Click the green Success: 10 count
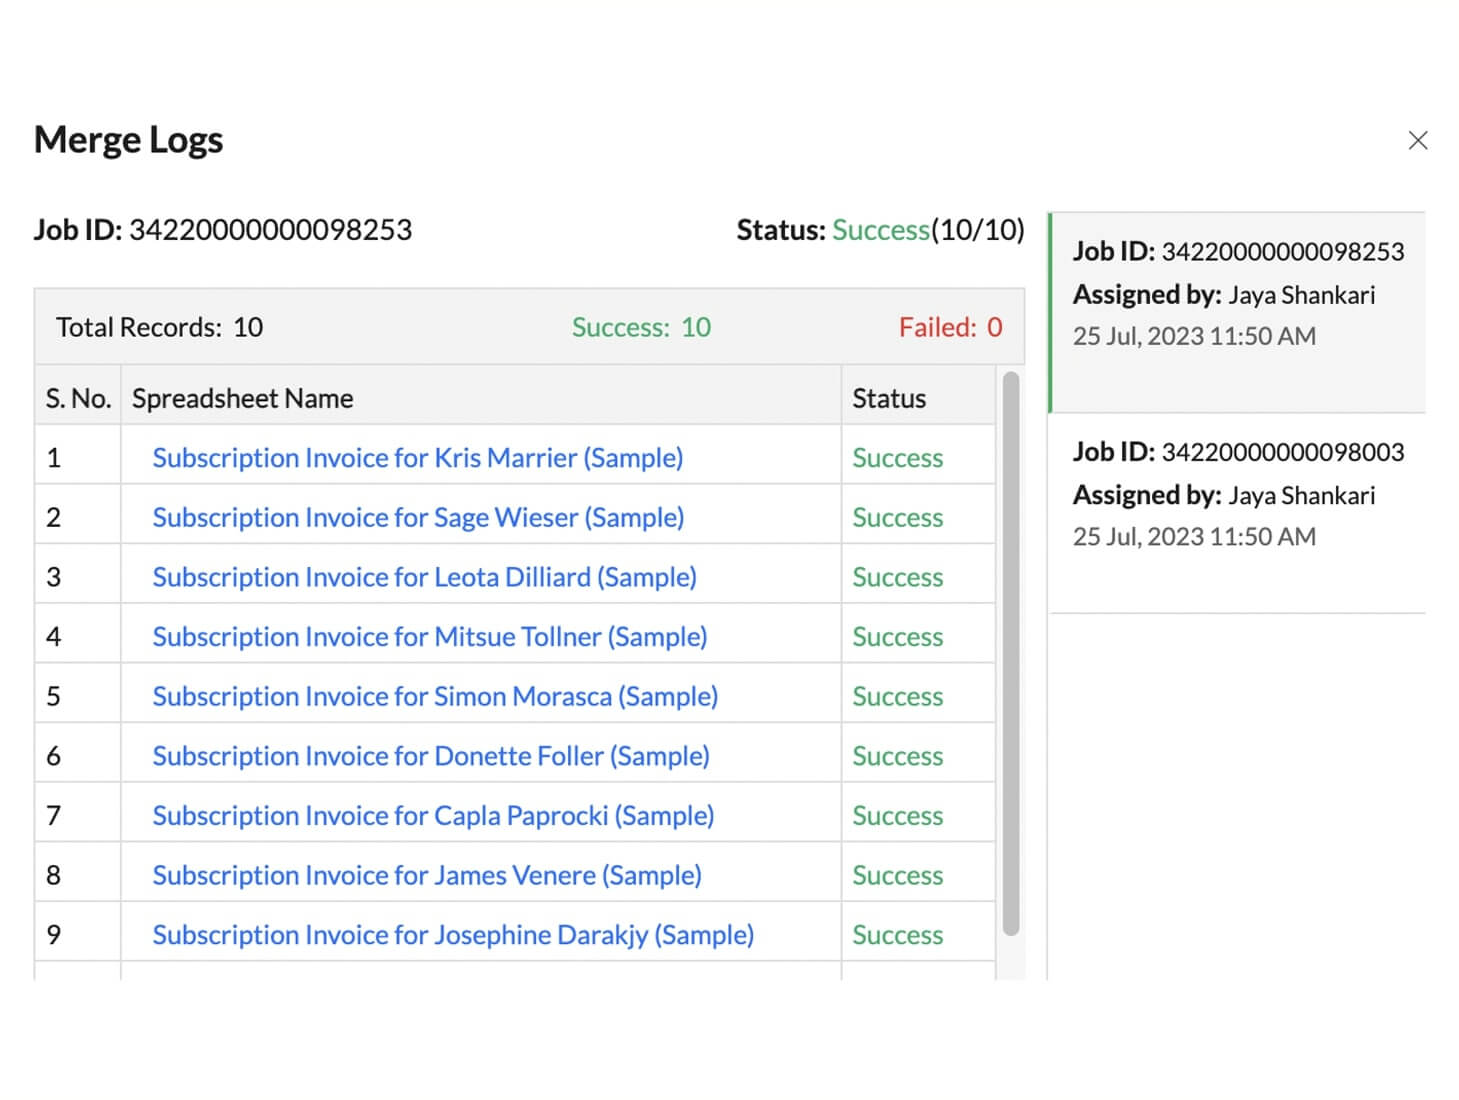 point(641,328)
